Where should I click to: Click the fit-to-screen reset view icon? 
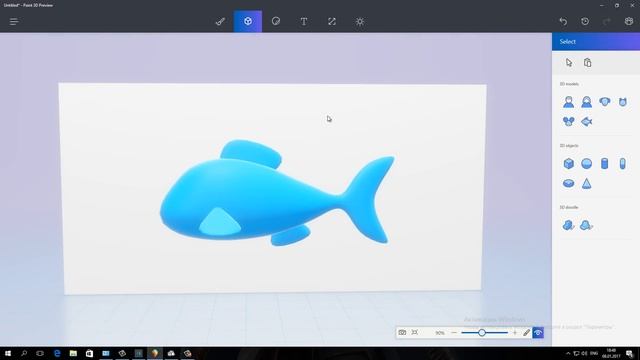[415, 333]
